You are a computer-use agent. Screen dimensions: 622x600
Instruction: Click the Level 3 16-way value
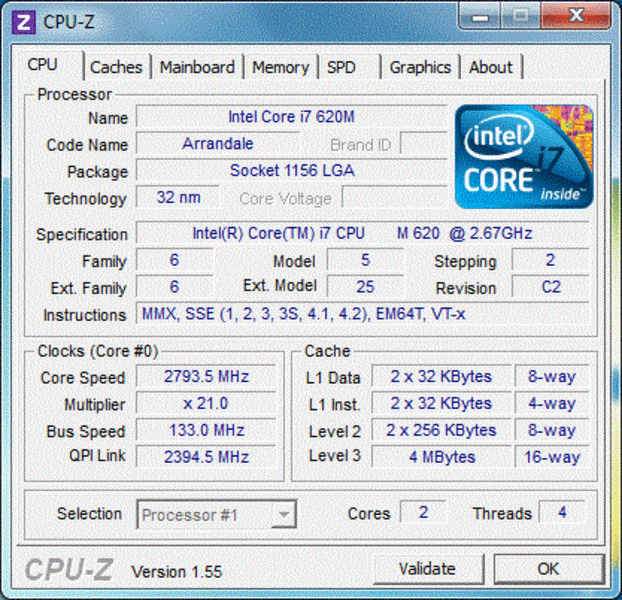coord(552,457)
